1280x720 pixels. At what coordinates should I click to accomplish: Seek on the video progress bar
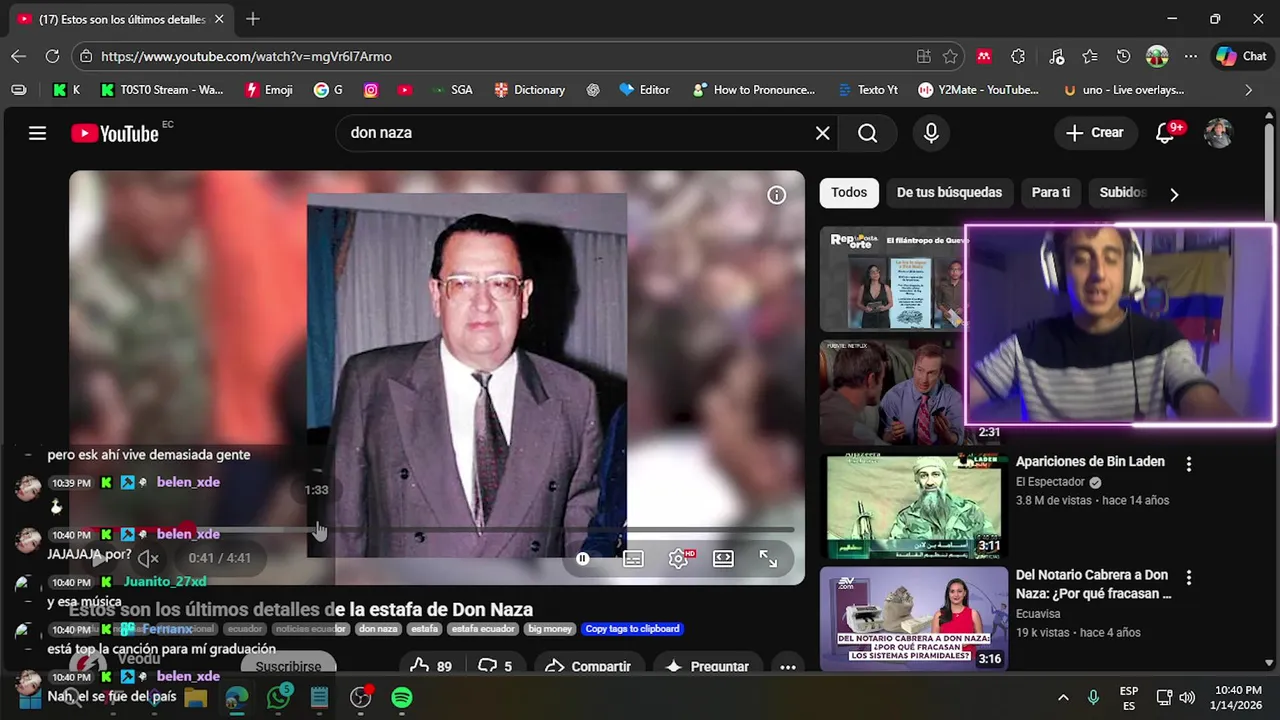coord(436,530)
